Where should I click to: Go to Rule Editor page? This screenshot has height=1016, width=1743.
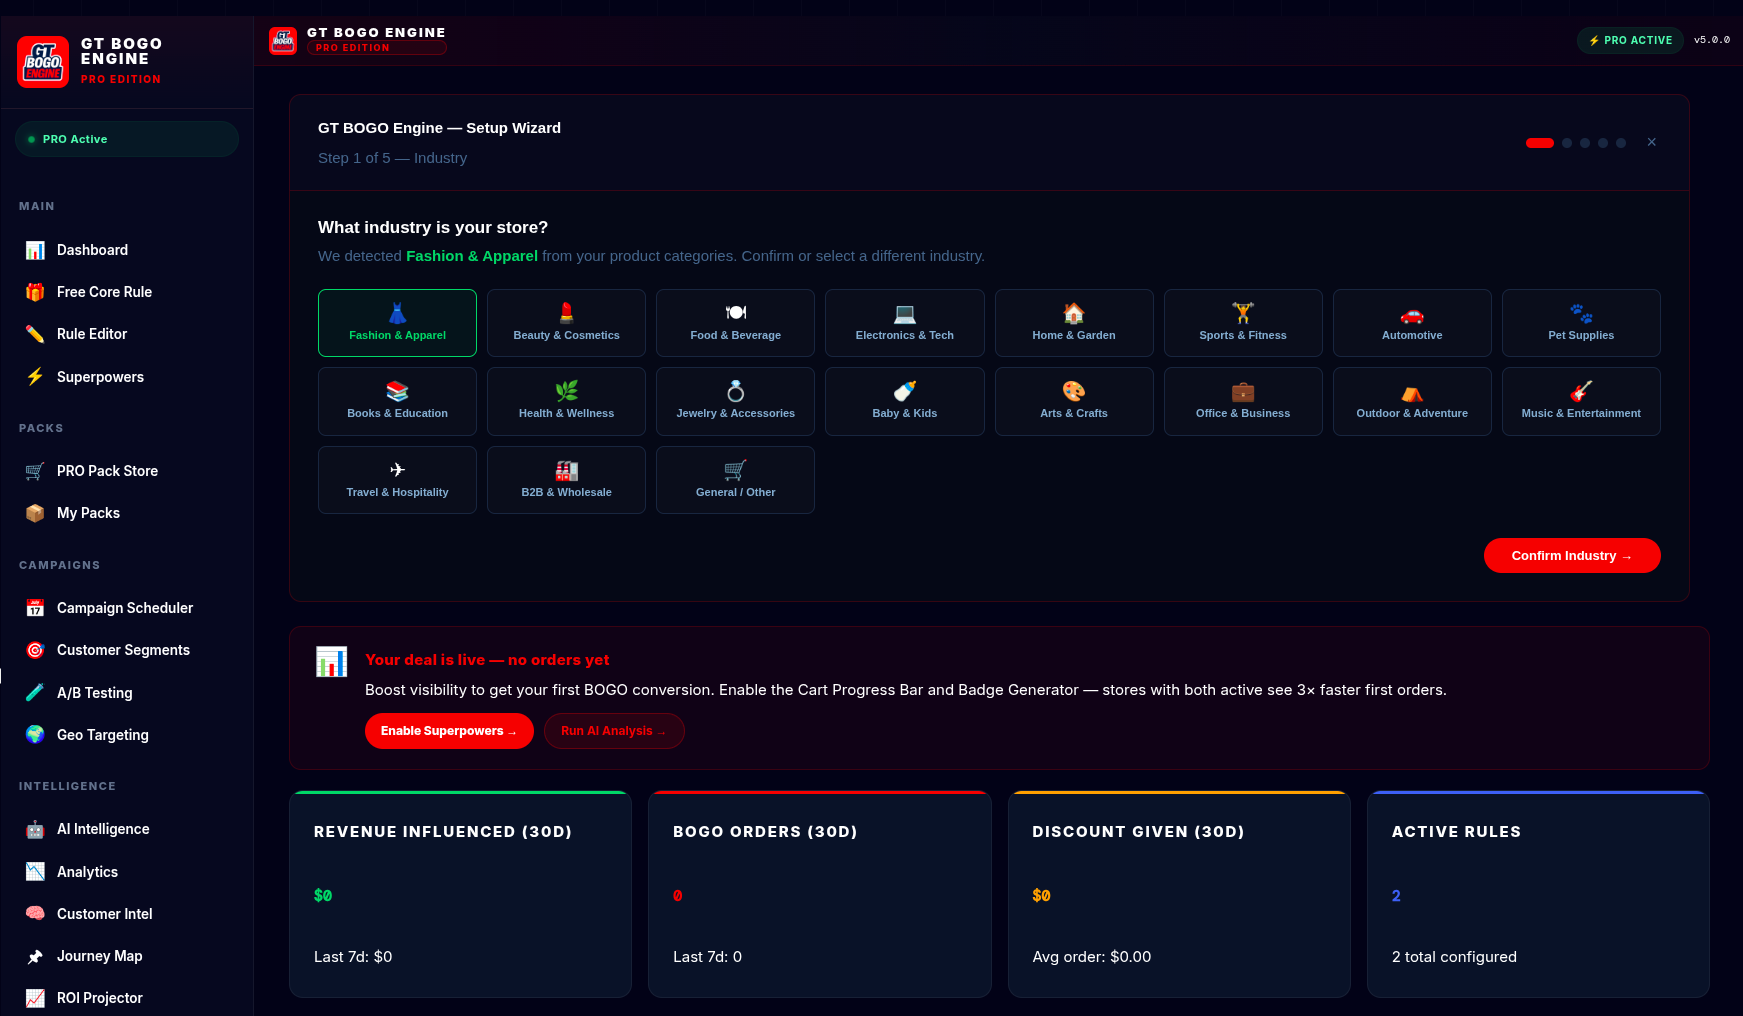127,334
